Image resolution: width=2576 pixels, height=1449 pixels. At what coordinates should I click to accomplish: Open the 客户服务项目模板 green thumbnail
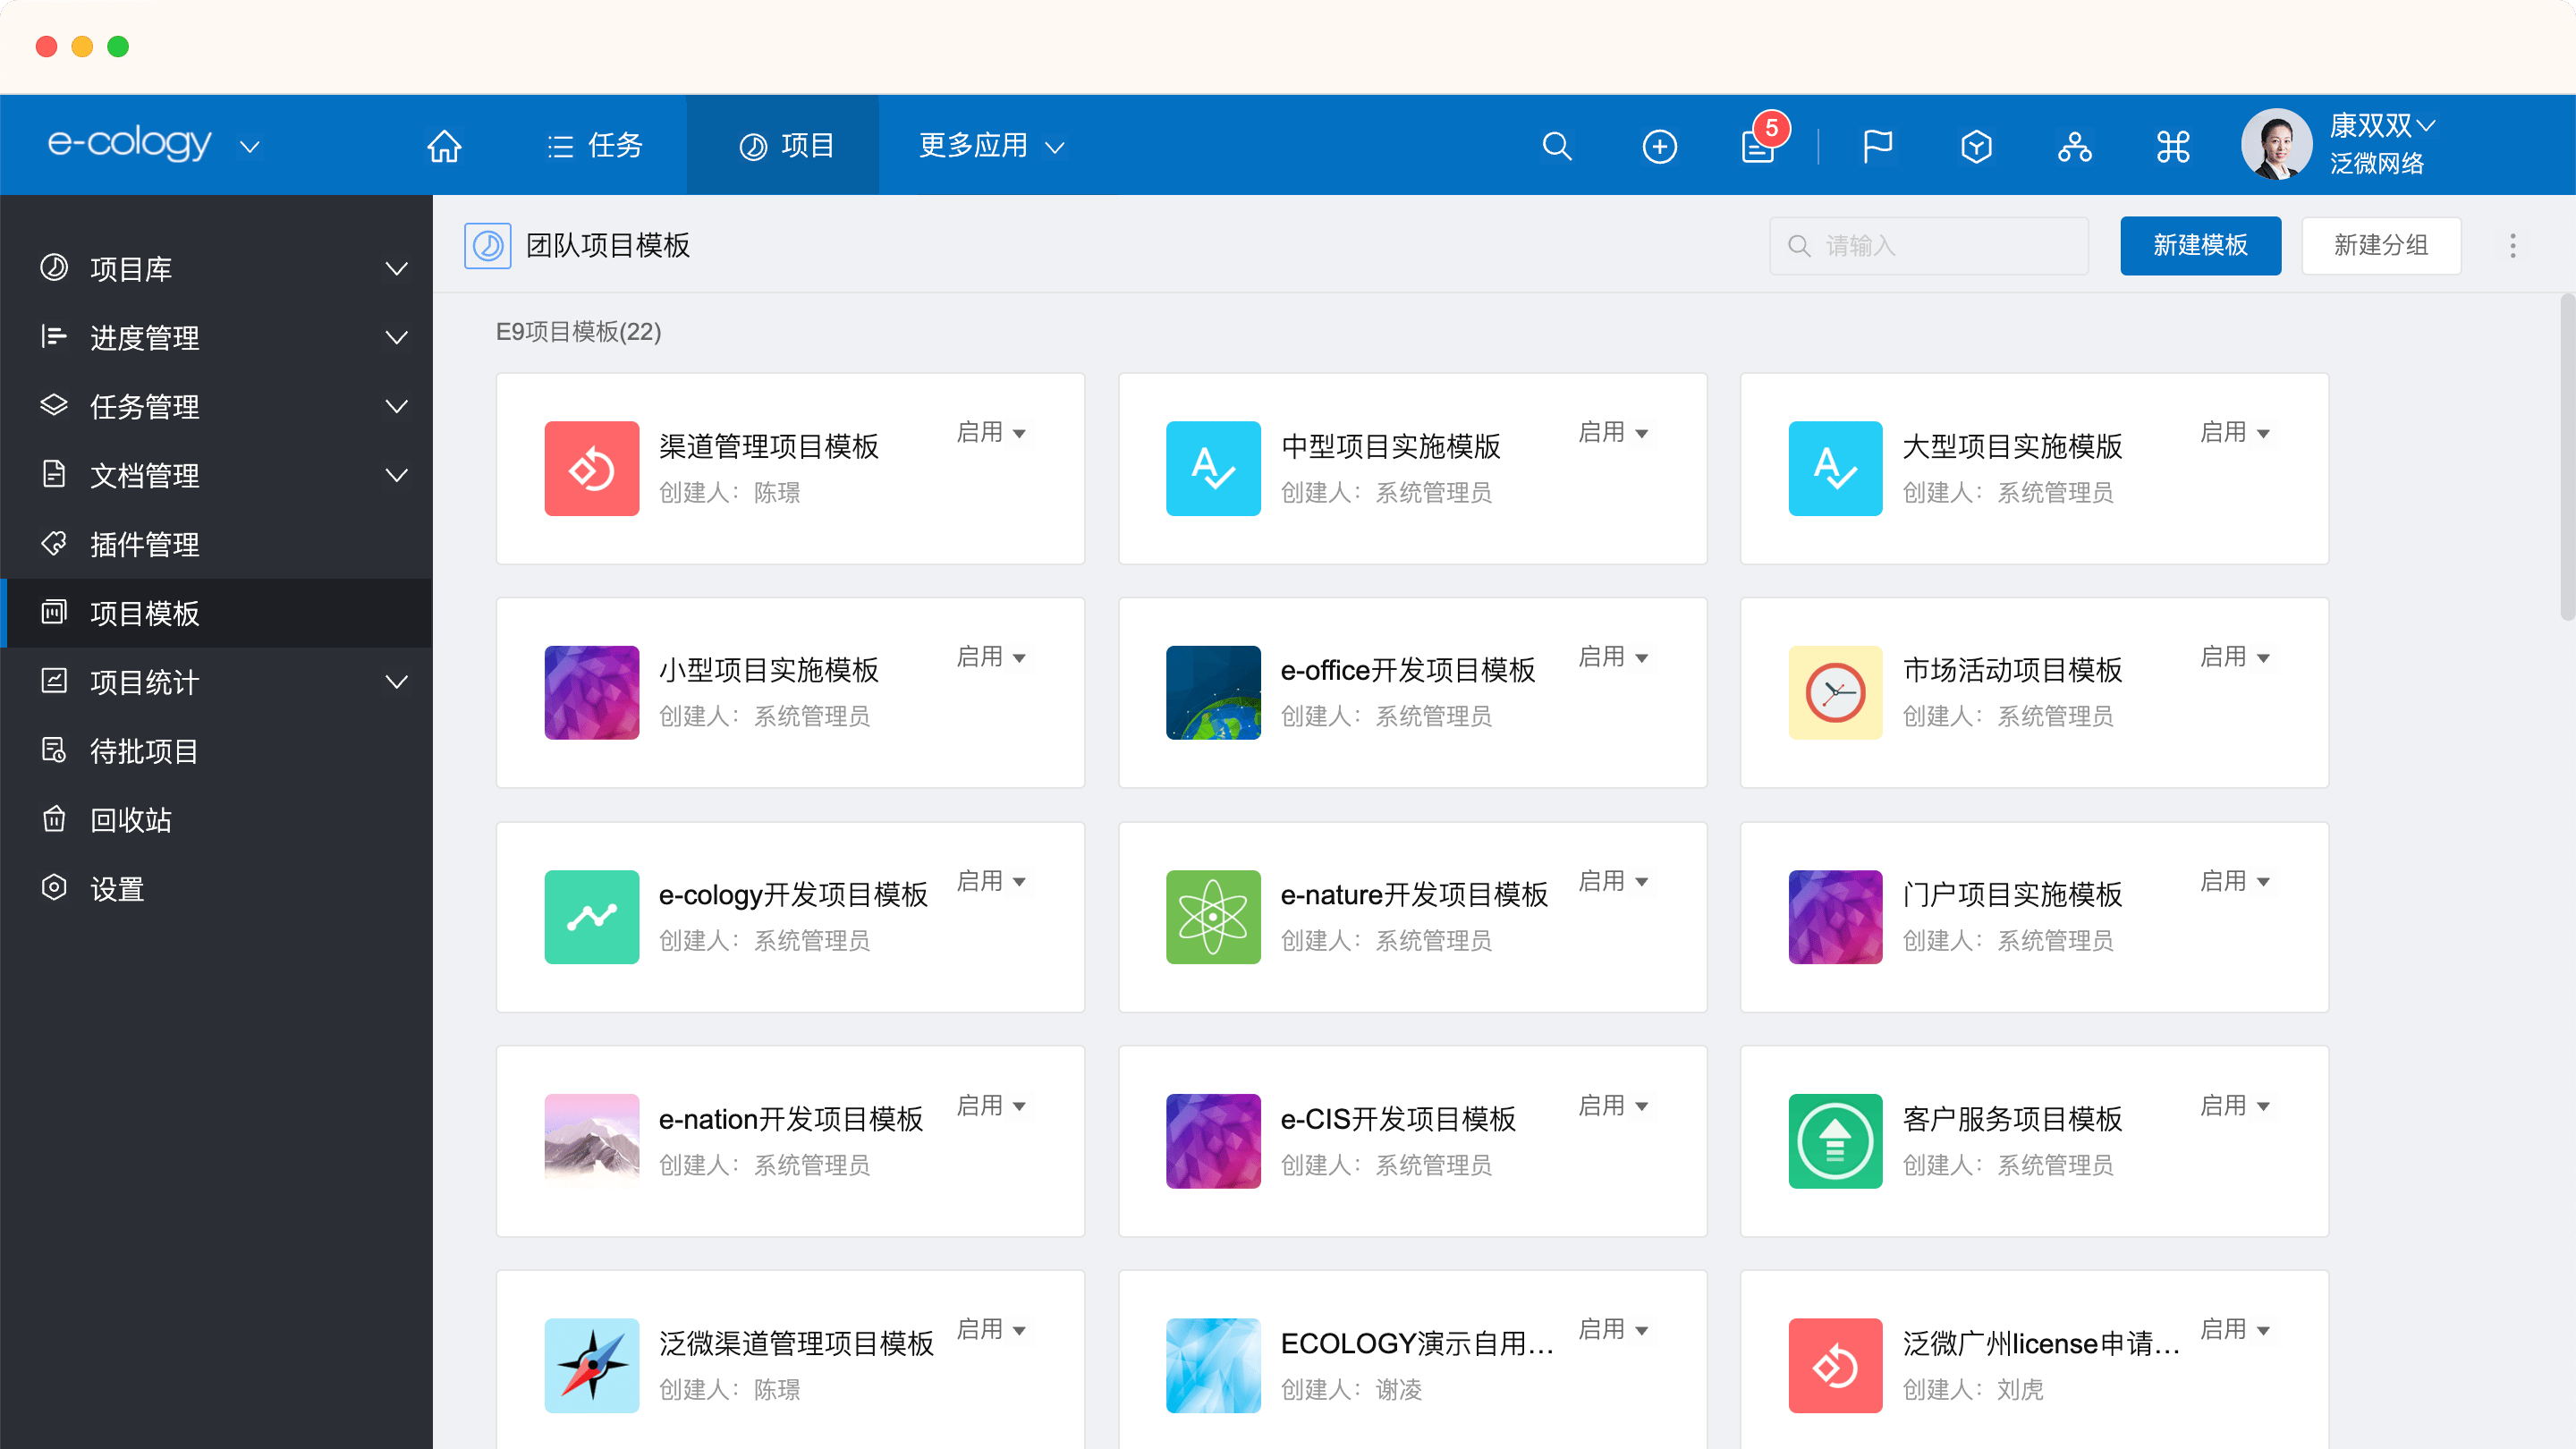point(1835,1140)
